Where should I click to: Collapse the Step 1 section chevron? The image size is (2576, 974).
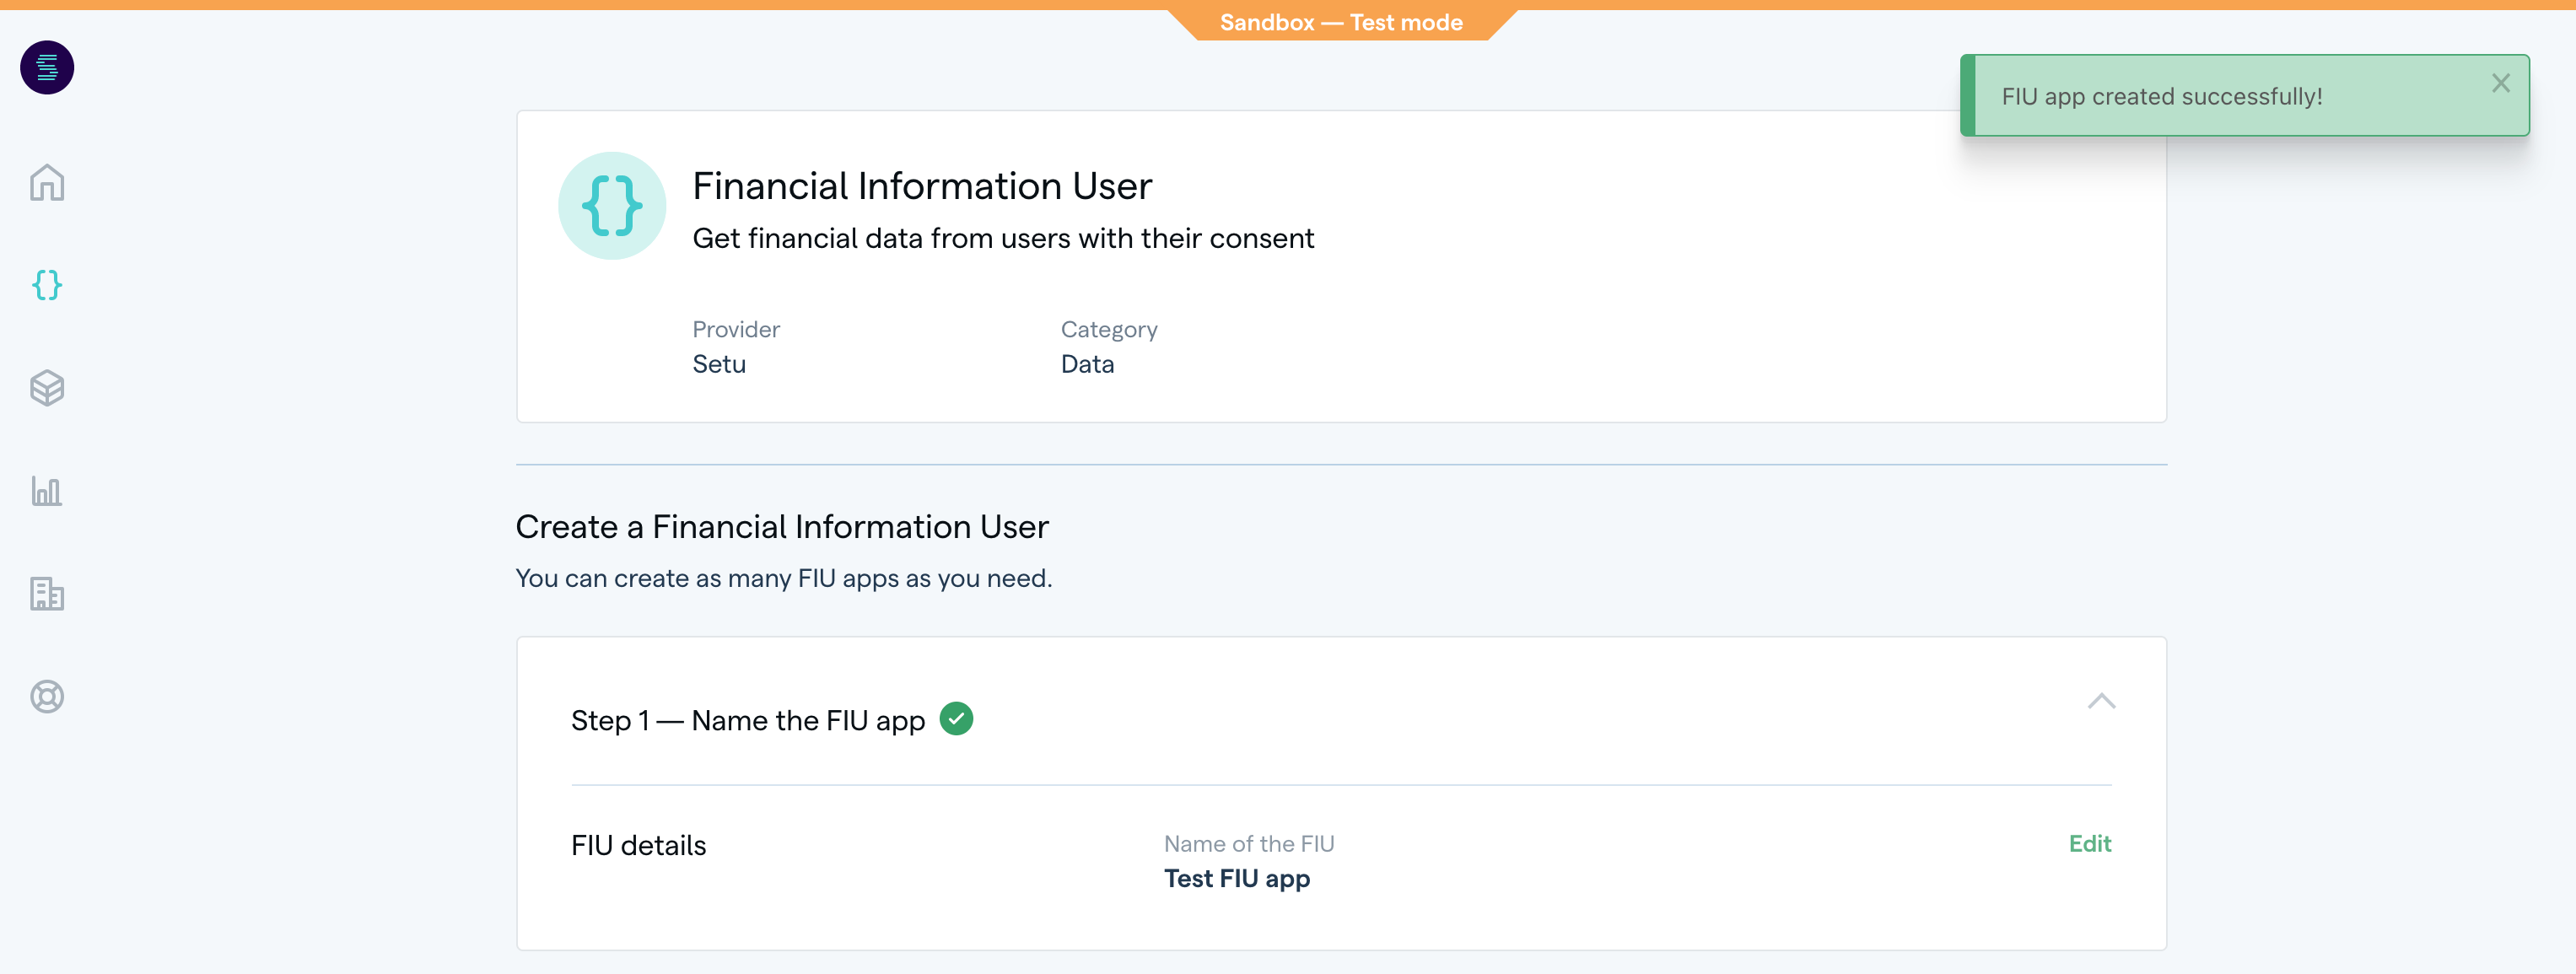[2101, 701]
